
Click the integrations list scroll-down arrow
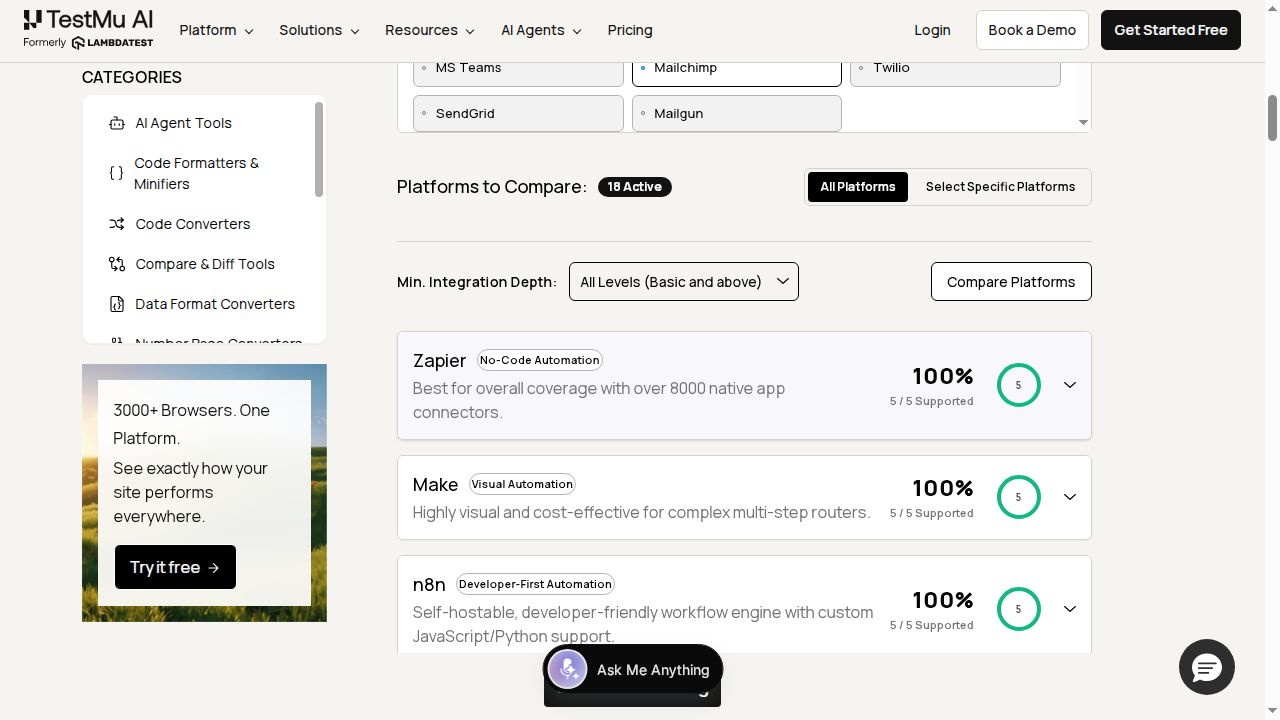1083,123
